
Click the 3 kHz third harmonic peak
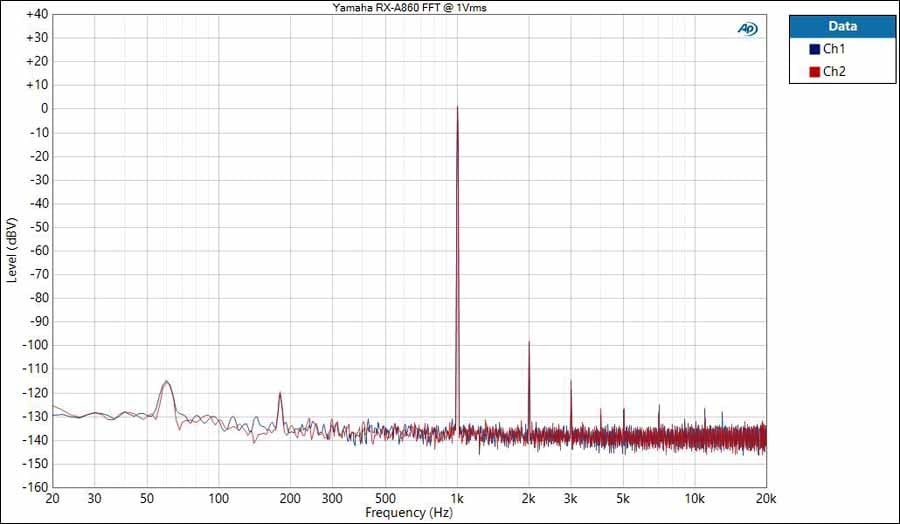571,381
